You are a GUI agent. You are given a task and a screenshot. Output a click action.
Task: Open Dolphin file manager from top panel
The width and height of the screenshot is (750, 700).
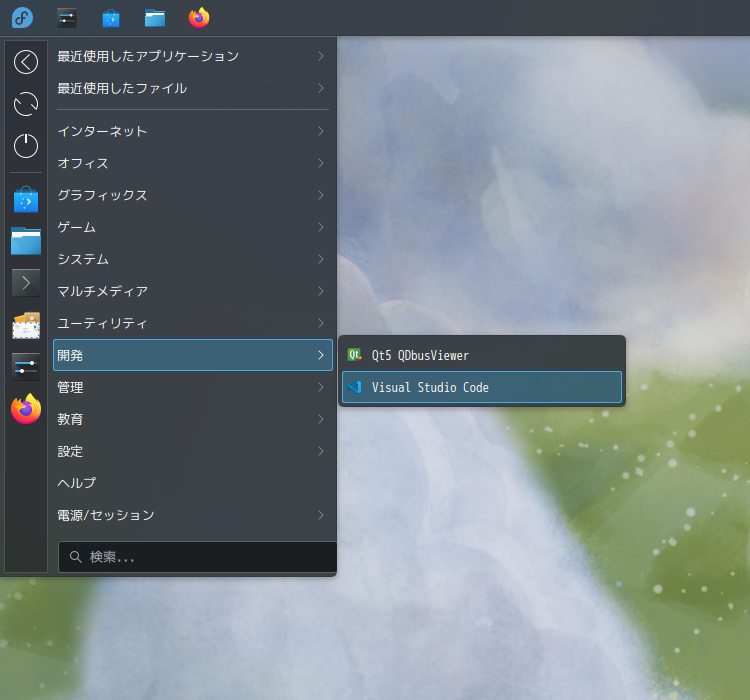154,18
